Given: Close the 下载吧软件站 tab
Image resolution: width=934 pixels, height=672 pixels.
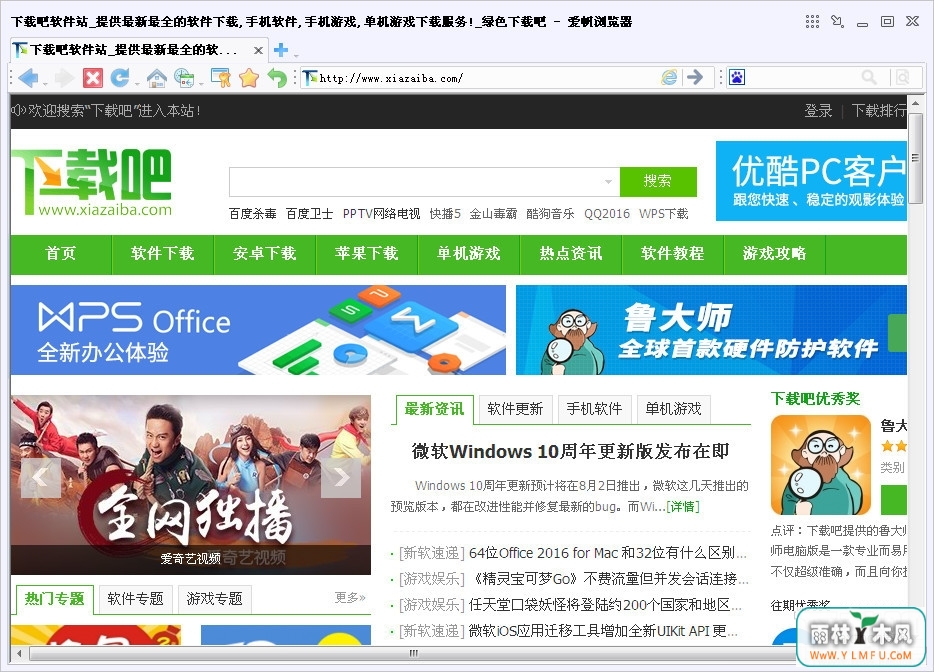Looking at the screenshot, I should click(258, 50).
